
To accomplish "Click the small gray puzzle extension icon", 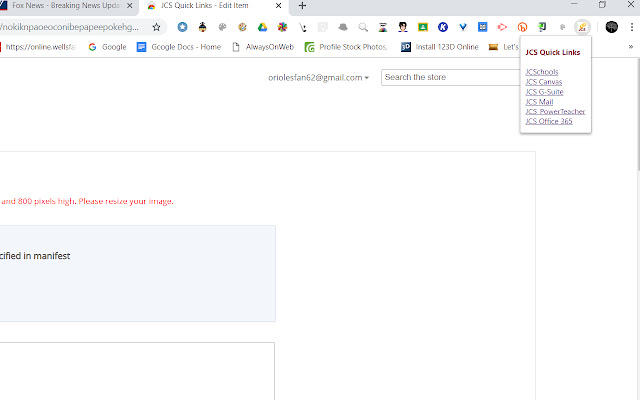I will [562, 27].
